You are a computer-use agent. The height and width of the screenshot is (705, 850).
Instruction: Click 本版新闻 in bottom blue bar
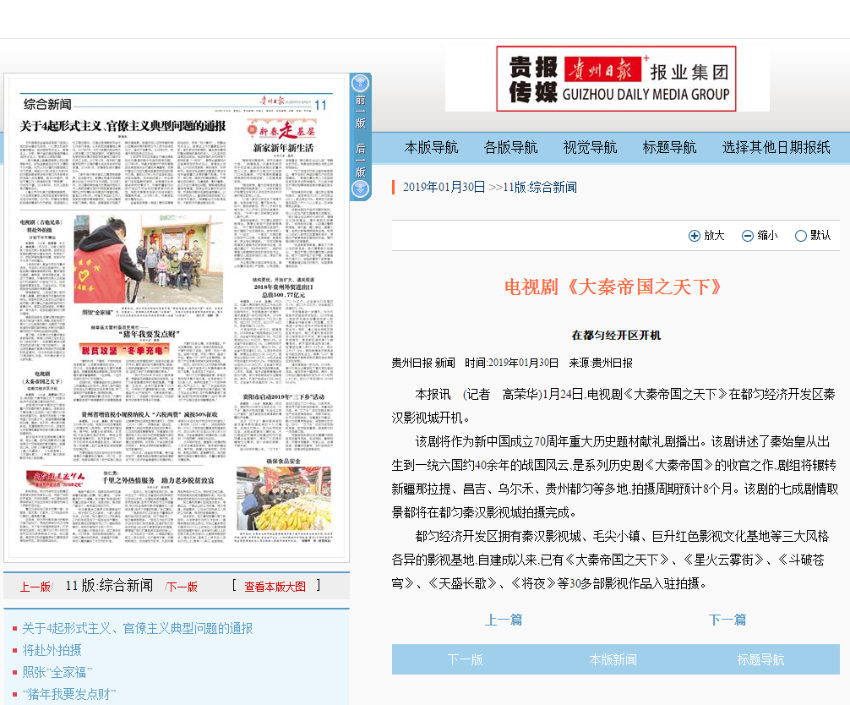point(613,659)
